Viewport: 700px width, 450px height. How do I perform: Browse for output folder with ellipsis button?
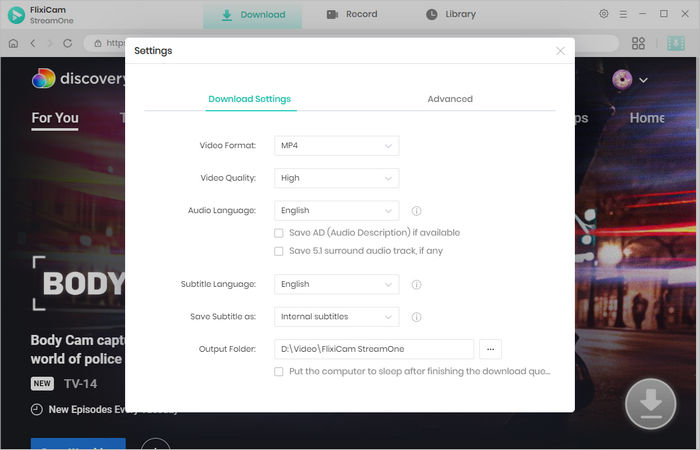[490, 349]
